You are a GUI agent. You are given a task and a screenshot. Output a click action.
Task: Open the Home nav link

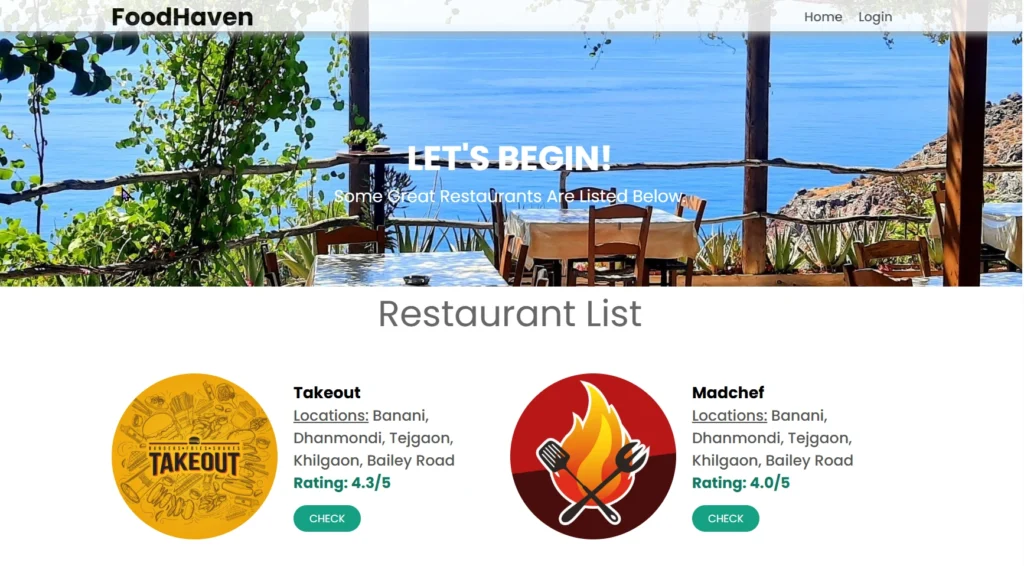(823, 17)
